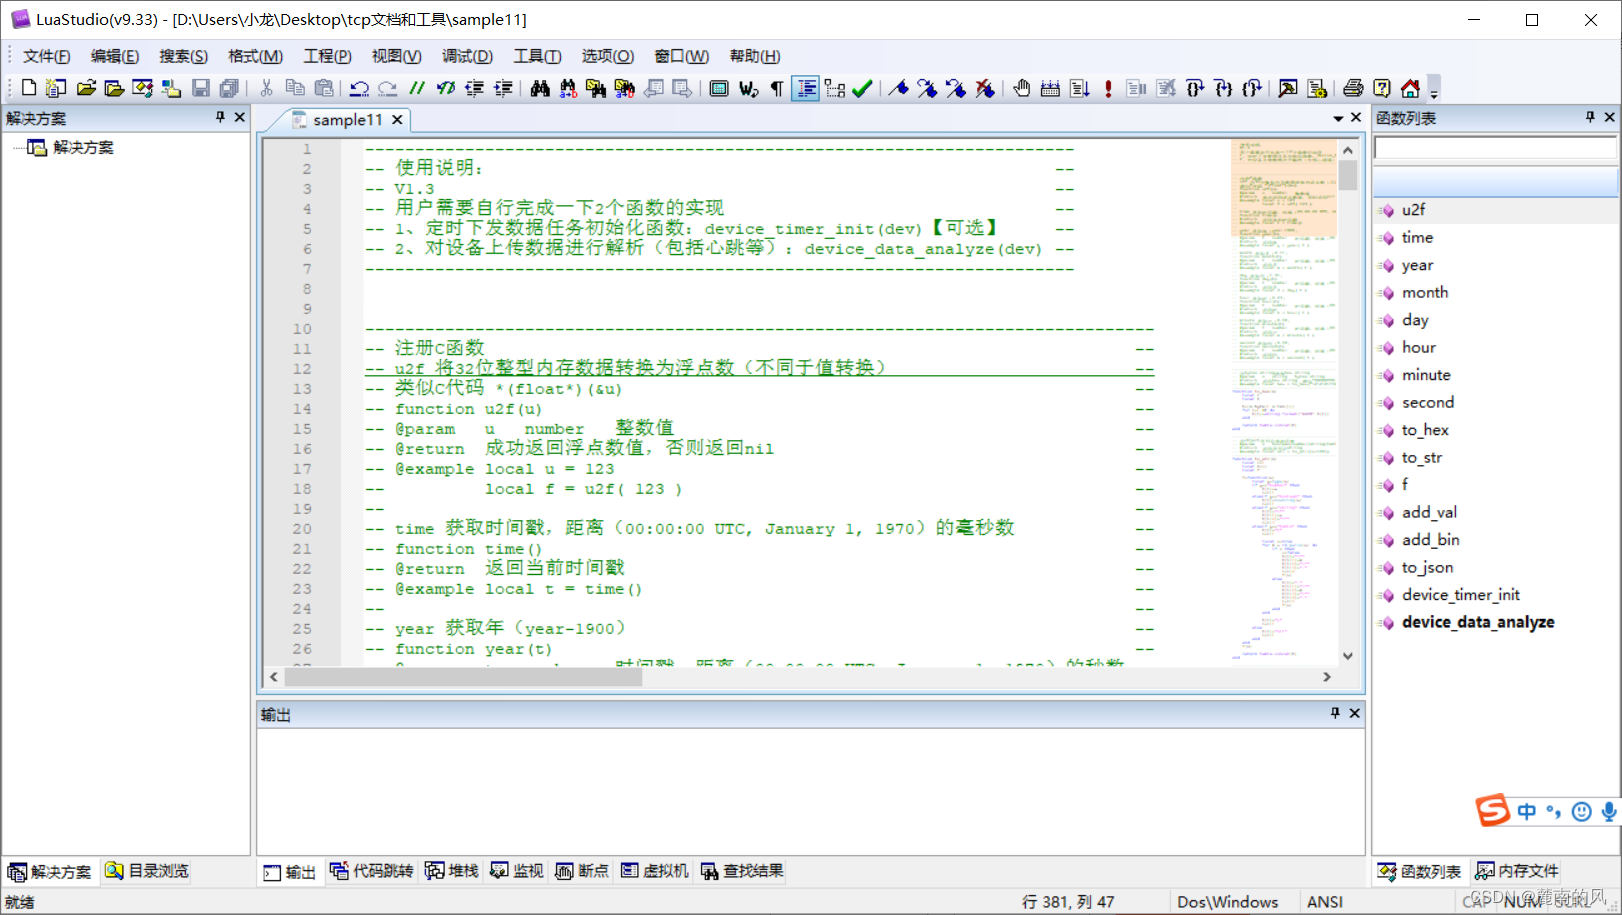The image size is (1622, 915).
Task: Start a new file
Action: coord(28,88)
